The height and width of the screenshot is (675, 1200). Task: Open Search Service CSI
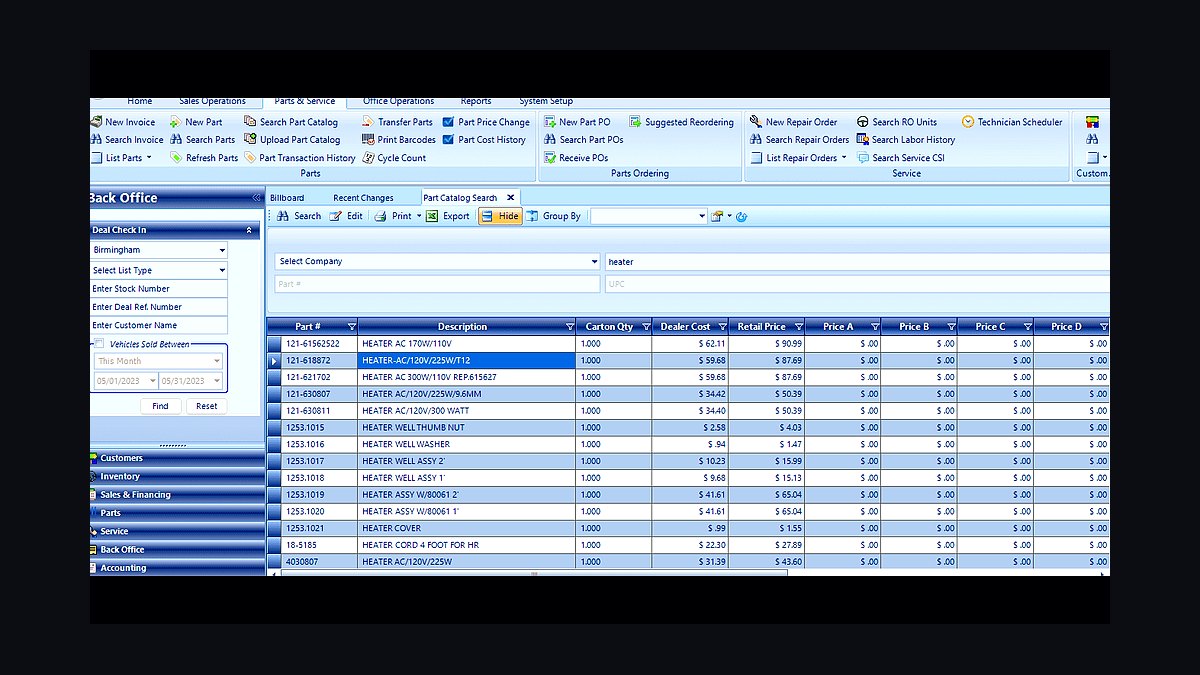pos(900,158)
